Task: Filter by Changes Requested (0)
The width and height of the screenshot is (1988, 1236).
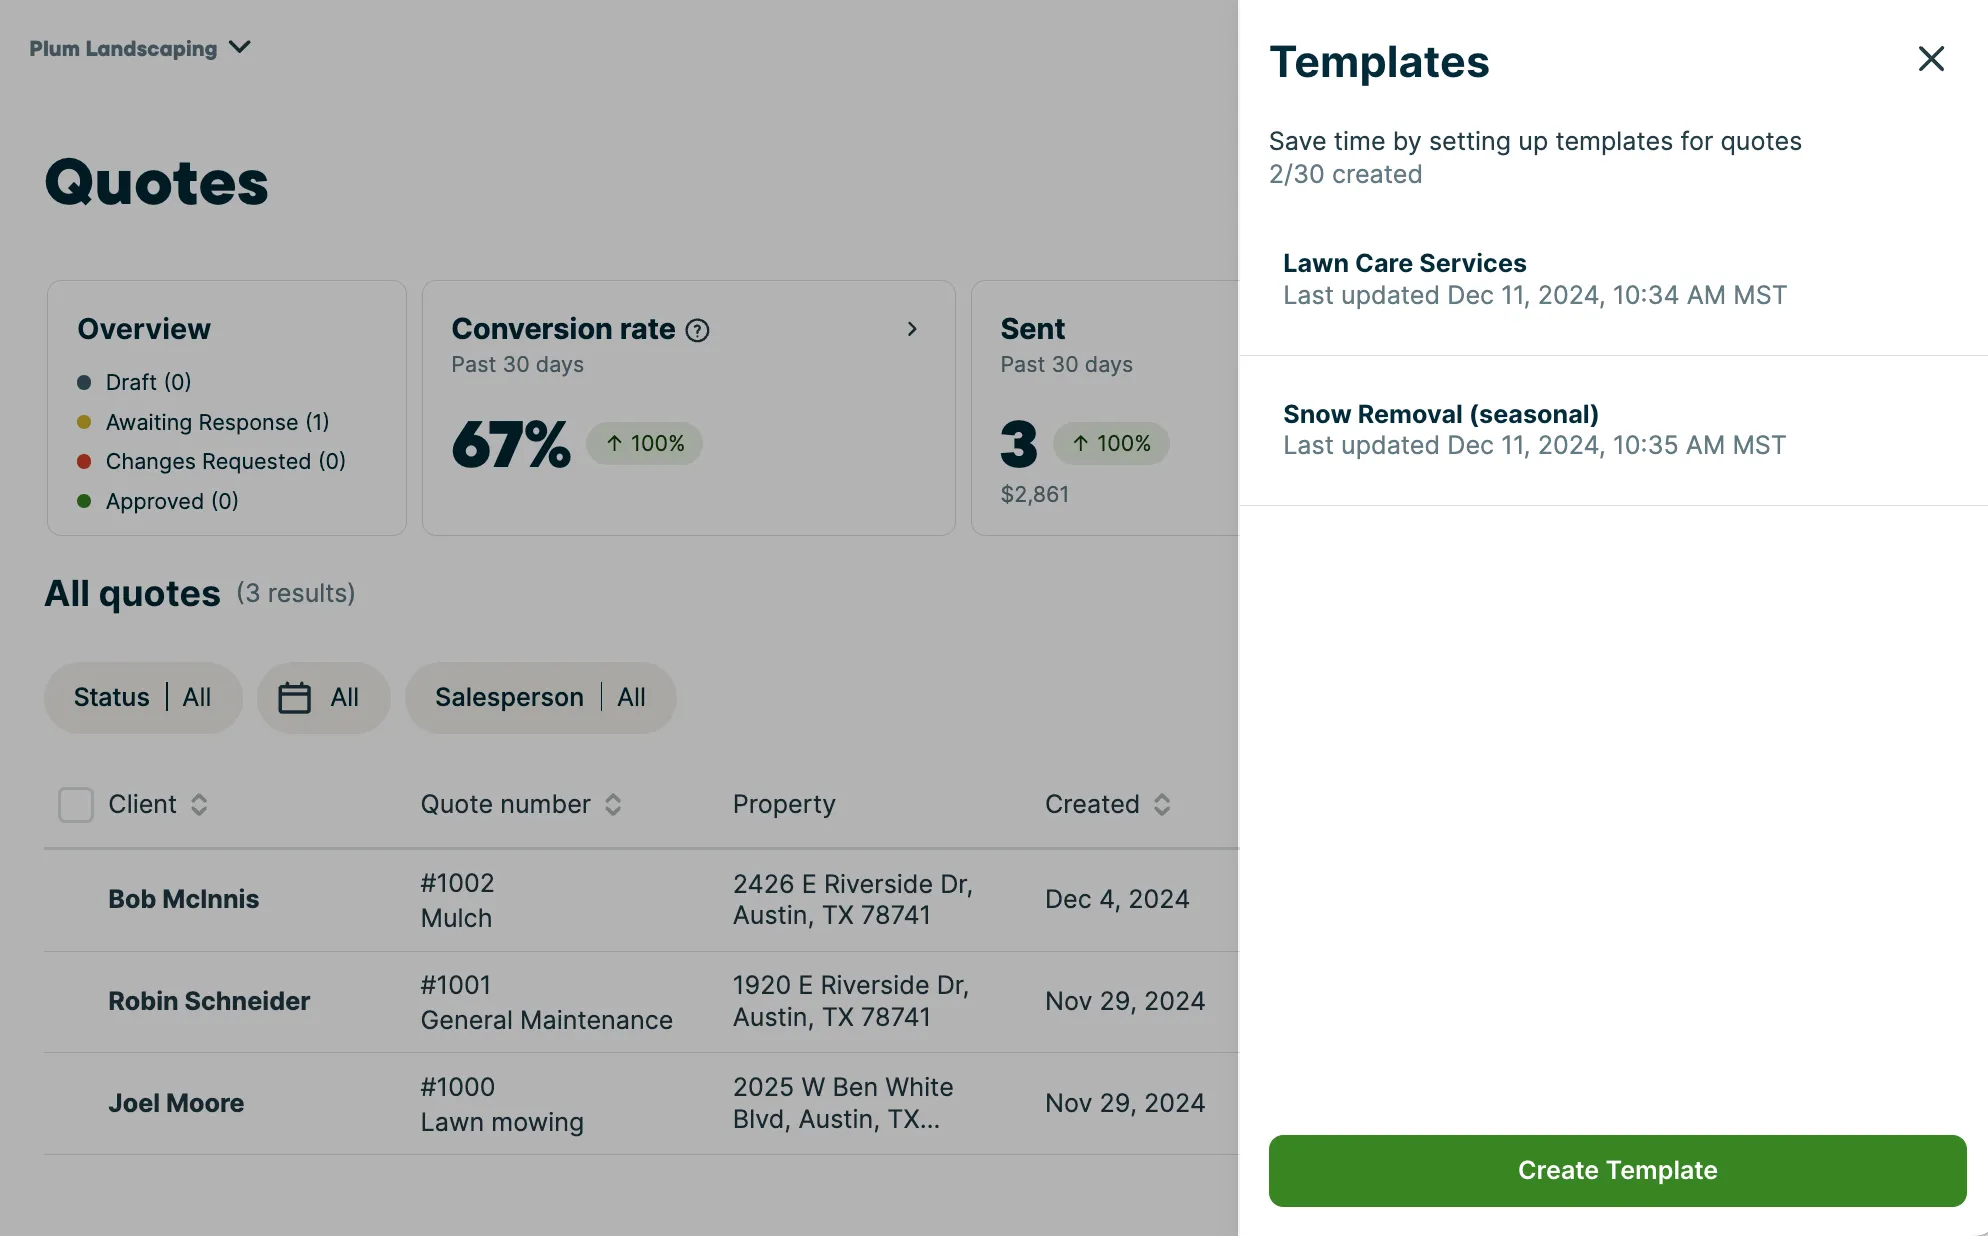Action: [x=211, y=461]
